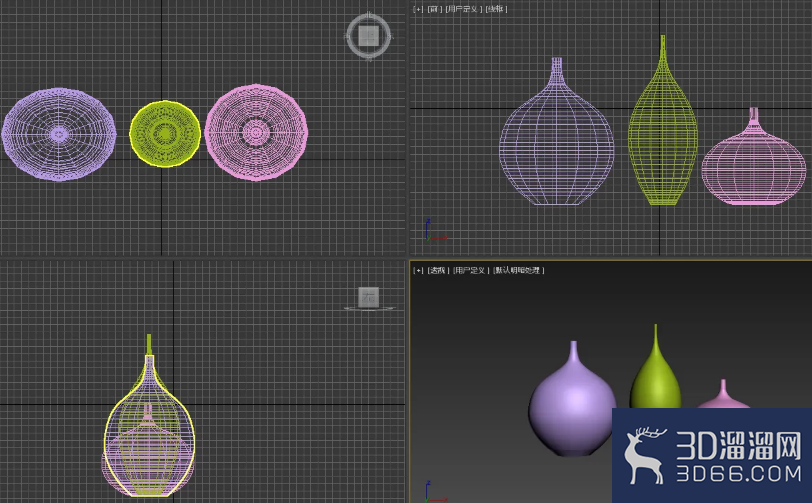Open the 前 view label menu

pyautogui.click(x=434, y=9)
